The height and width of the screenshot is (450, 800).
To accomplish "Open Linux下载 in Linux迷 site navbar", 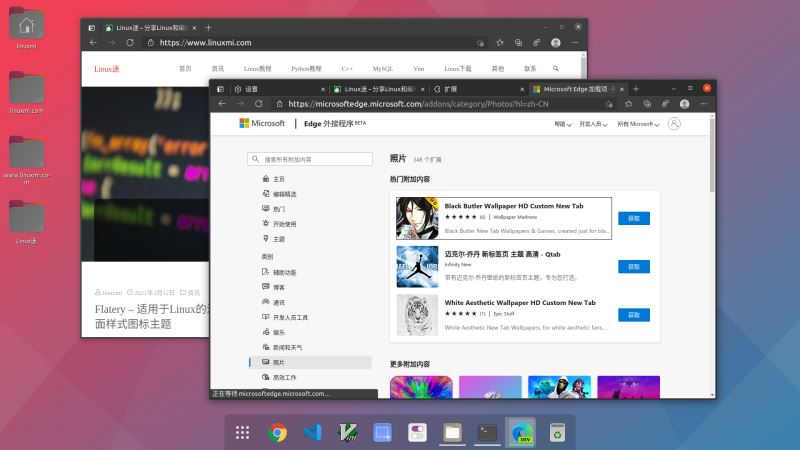I will tap(458, 68).
